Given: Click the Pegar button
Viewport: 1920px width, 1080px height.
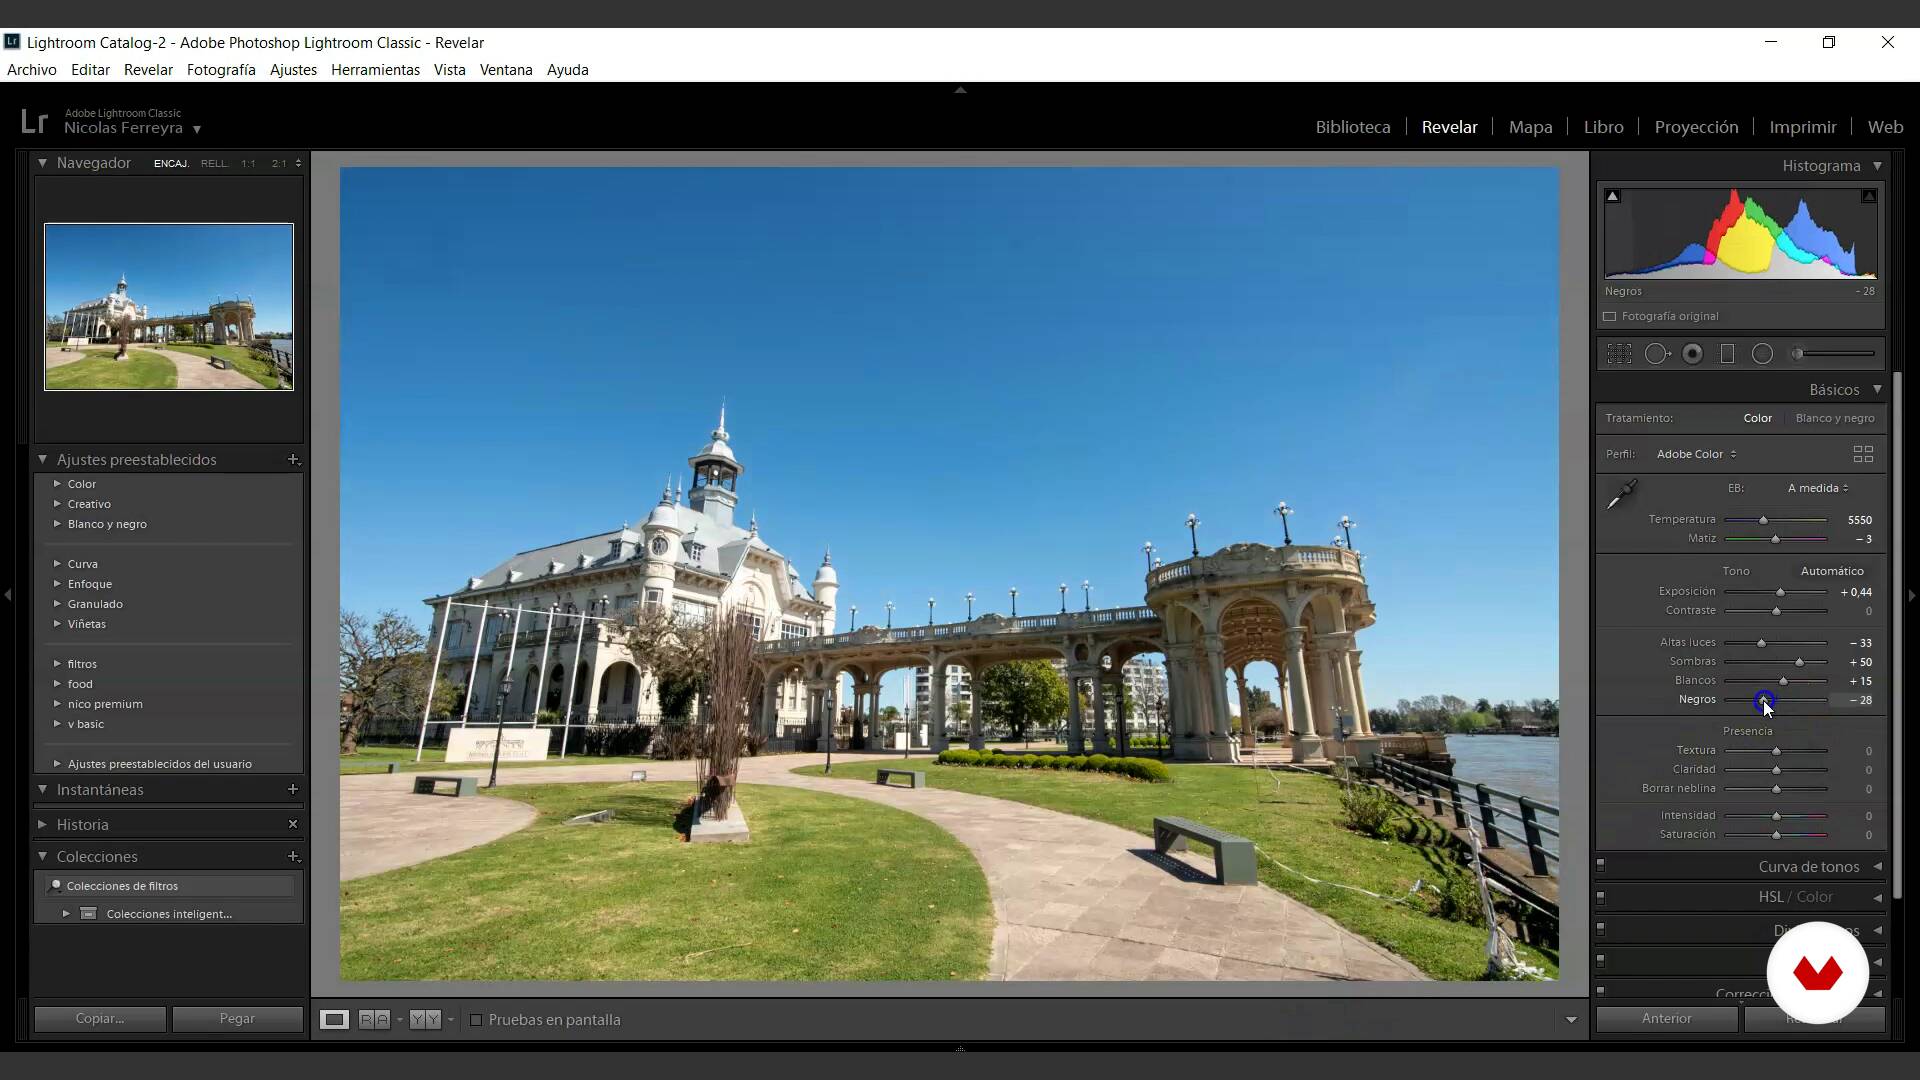Looking at the screenshot, I should pyautogui.click(x=237, y=1018).
